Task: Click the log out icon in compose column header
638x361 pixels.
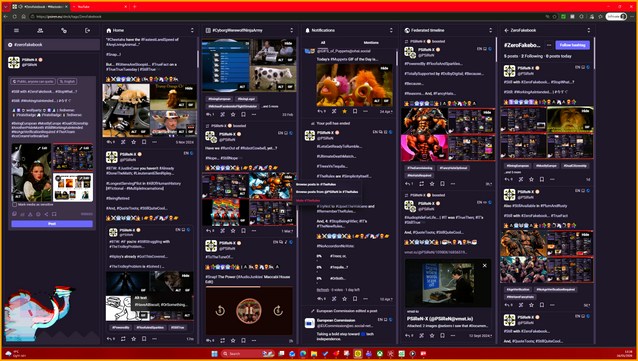Action: [x=87, y=31]
